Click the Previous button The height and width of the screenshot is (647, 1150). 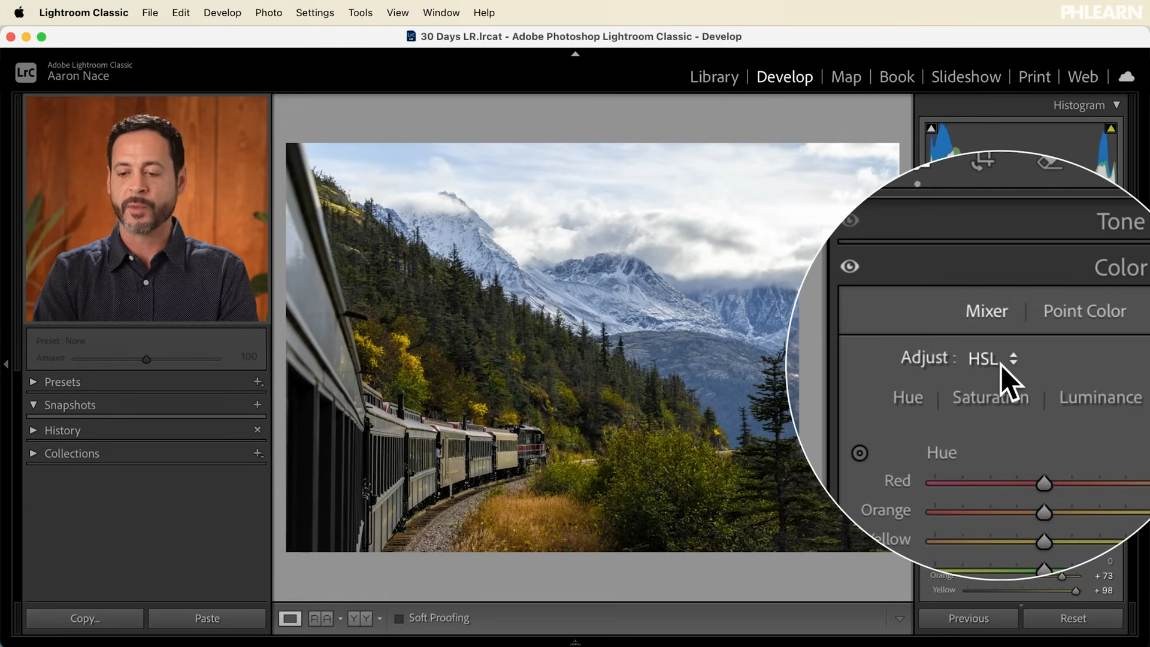968,618
